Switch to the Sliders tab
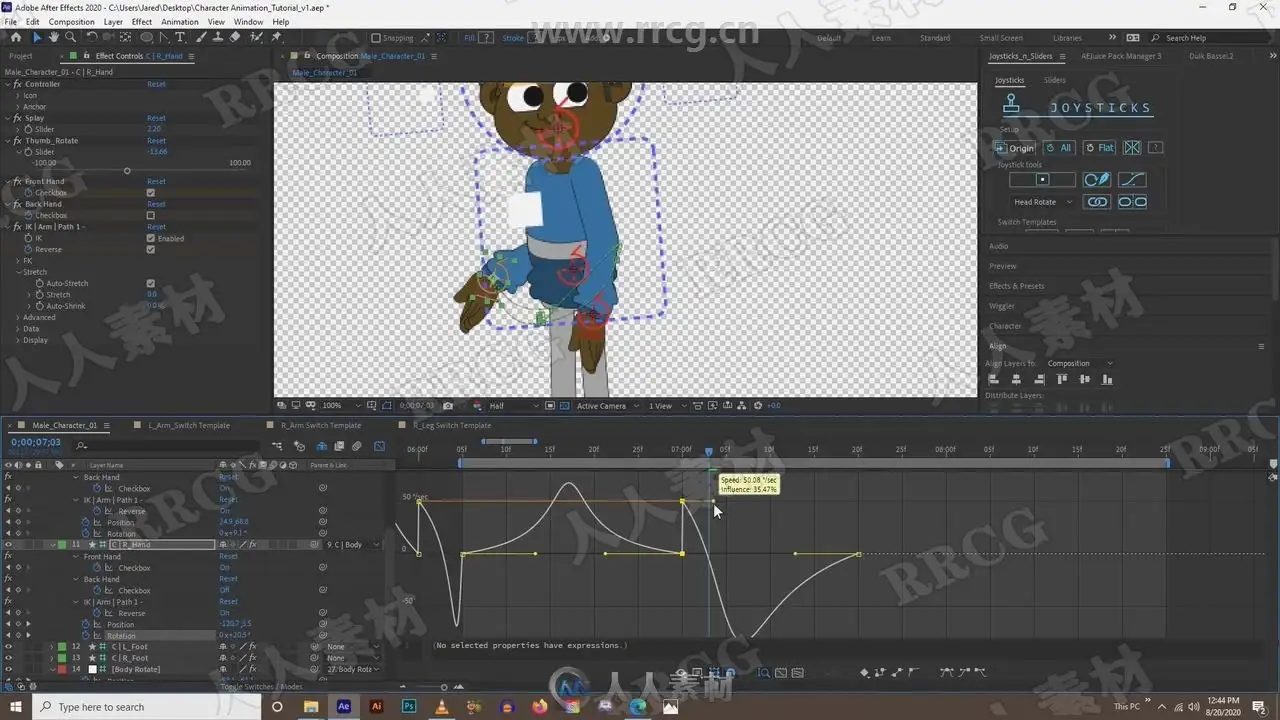Image resolution: width=1280 pixels, height=720 pixels. (x=1055, y=80)
